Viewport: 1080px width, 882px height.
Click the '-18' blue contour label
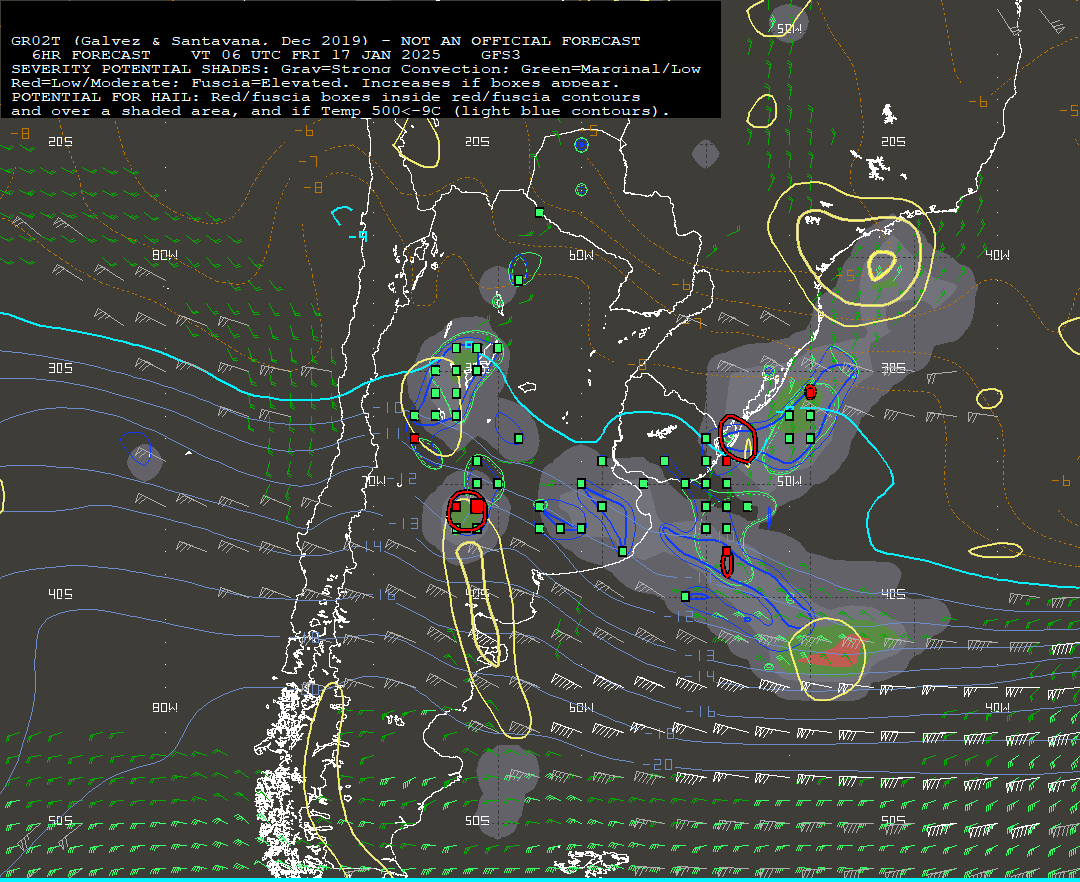tap(661, 734)
